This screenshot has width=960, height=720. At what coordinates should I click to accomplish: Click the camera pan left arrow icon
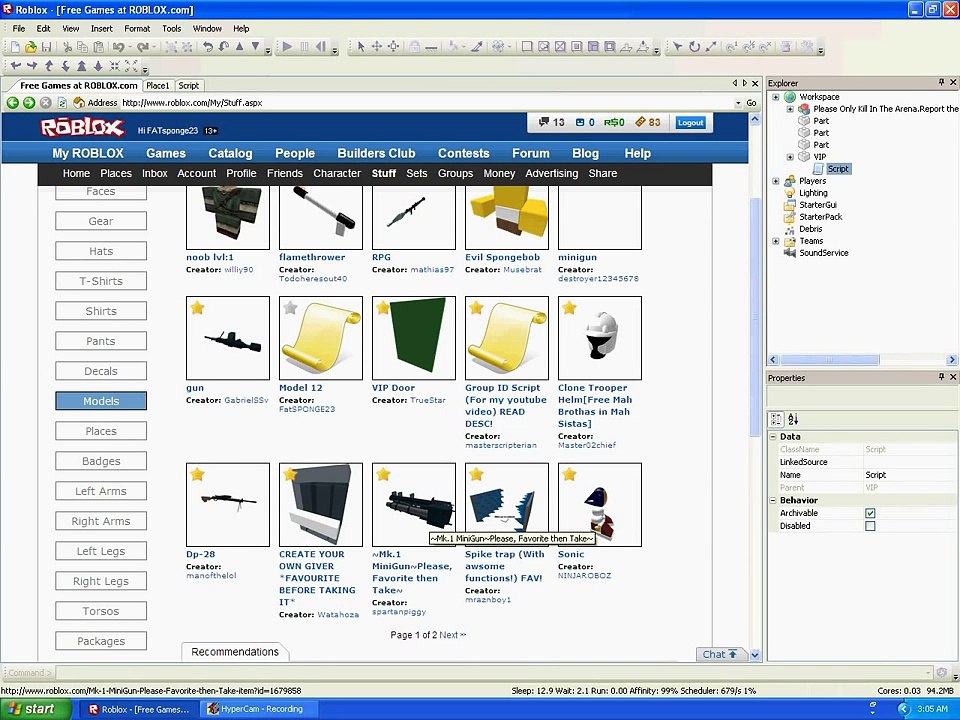tap(15, 66)
